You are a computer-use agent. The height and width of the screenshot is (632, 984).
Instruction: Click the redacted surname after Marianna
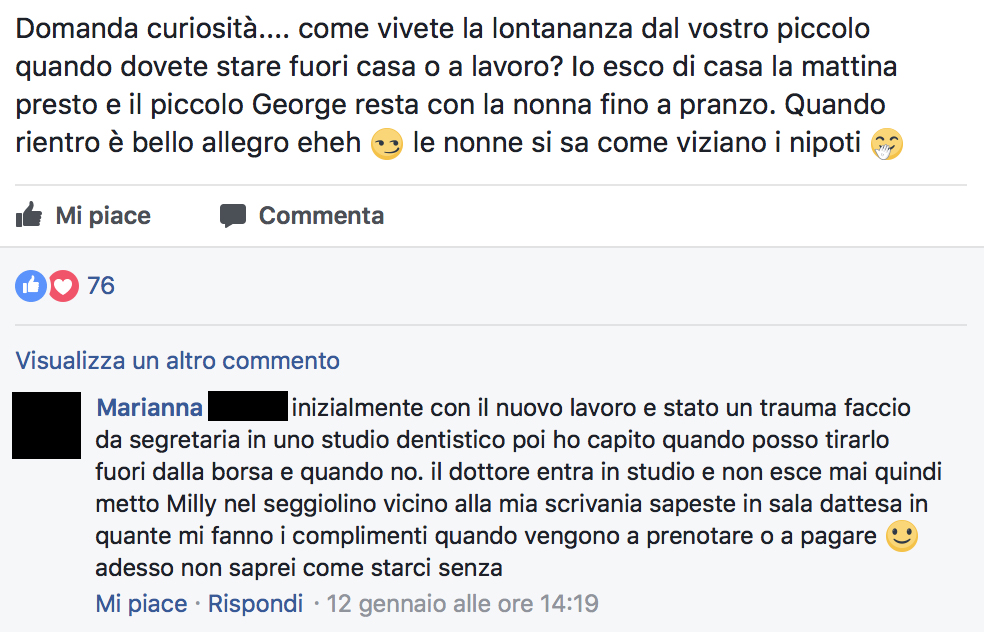pos(248,406)
